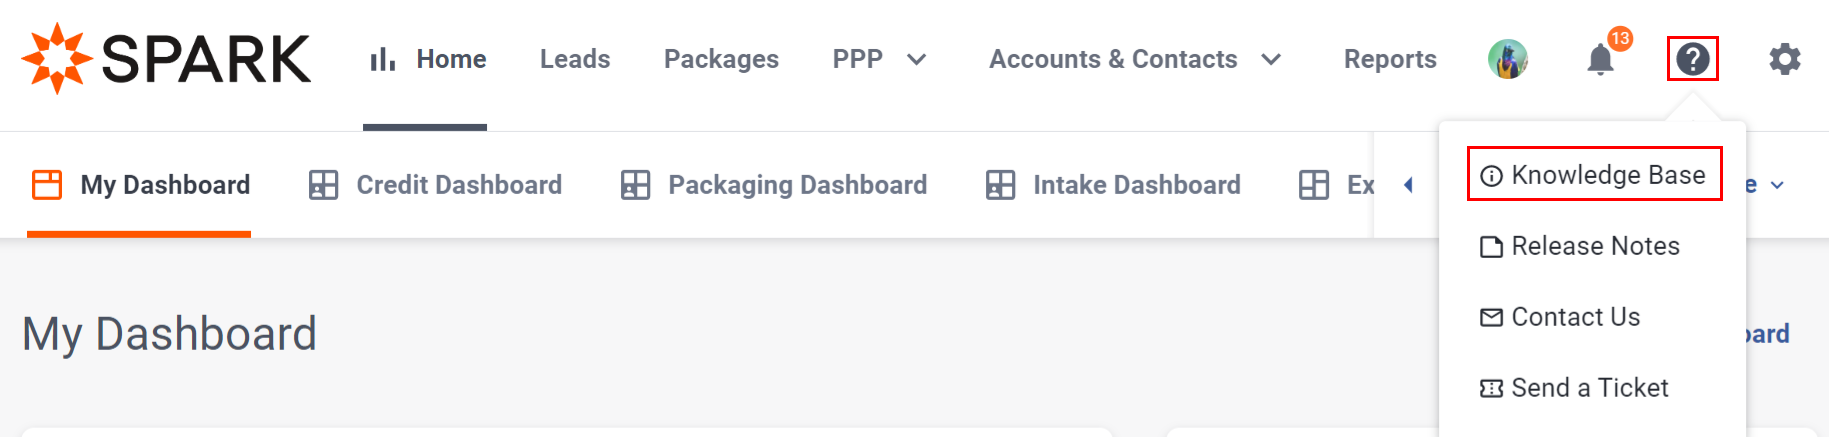Viewport: 1829px width, 437px height.
Task: Open the Leads menu item
Action: pos(575,59)
